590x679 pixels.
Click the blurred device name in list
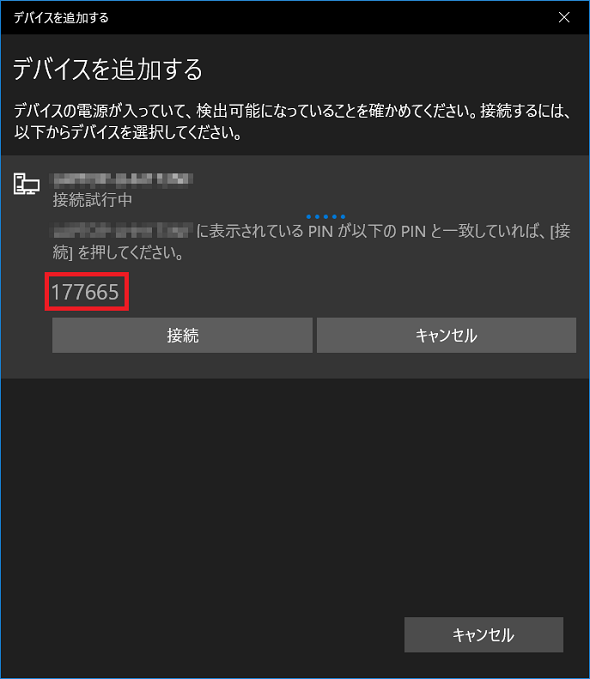[x=122, y=180]
